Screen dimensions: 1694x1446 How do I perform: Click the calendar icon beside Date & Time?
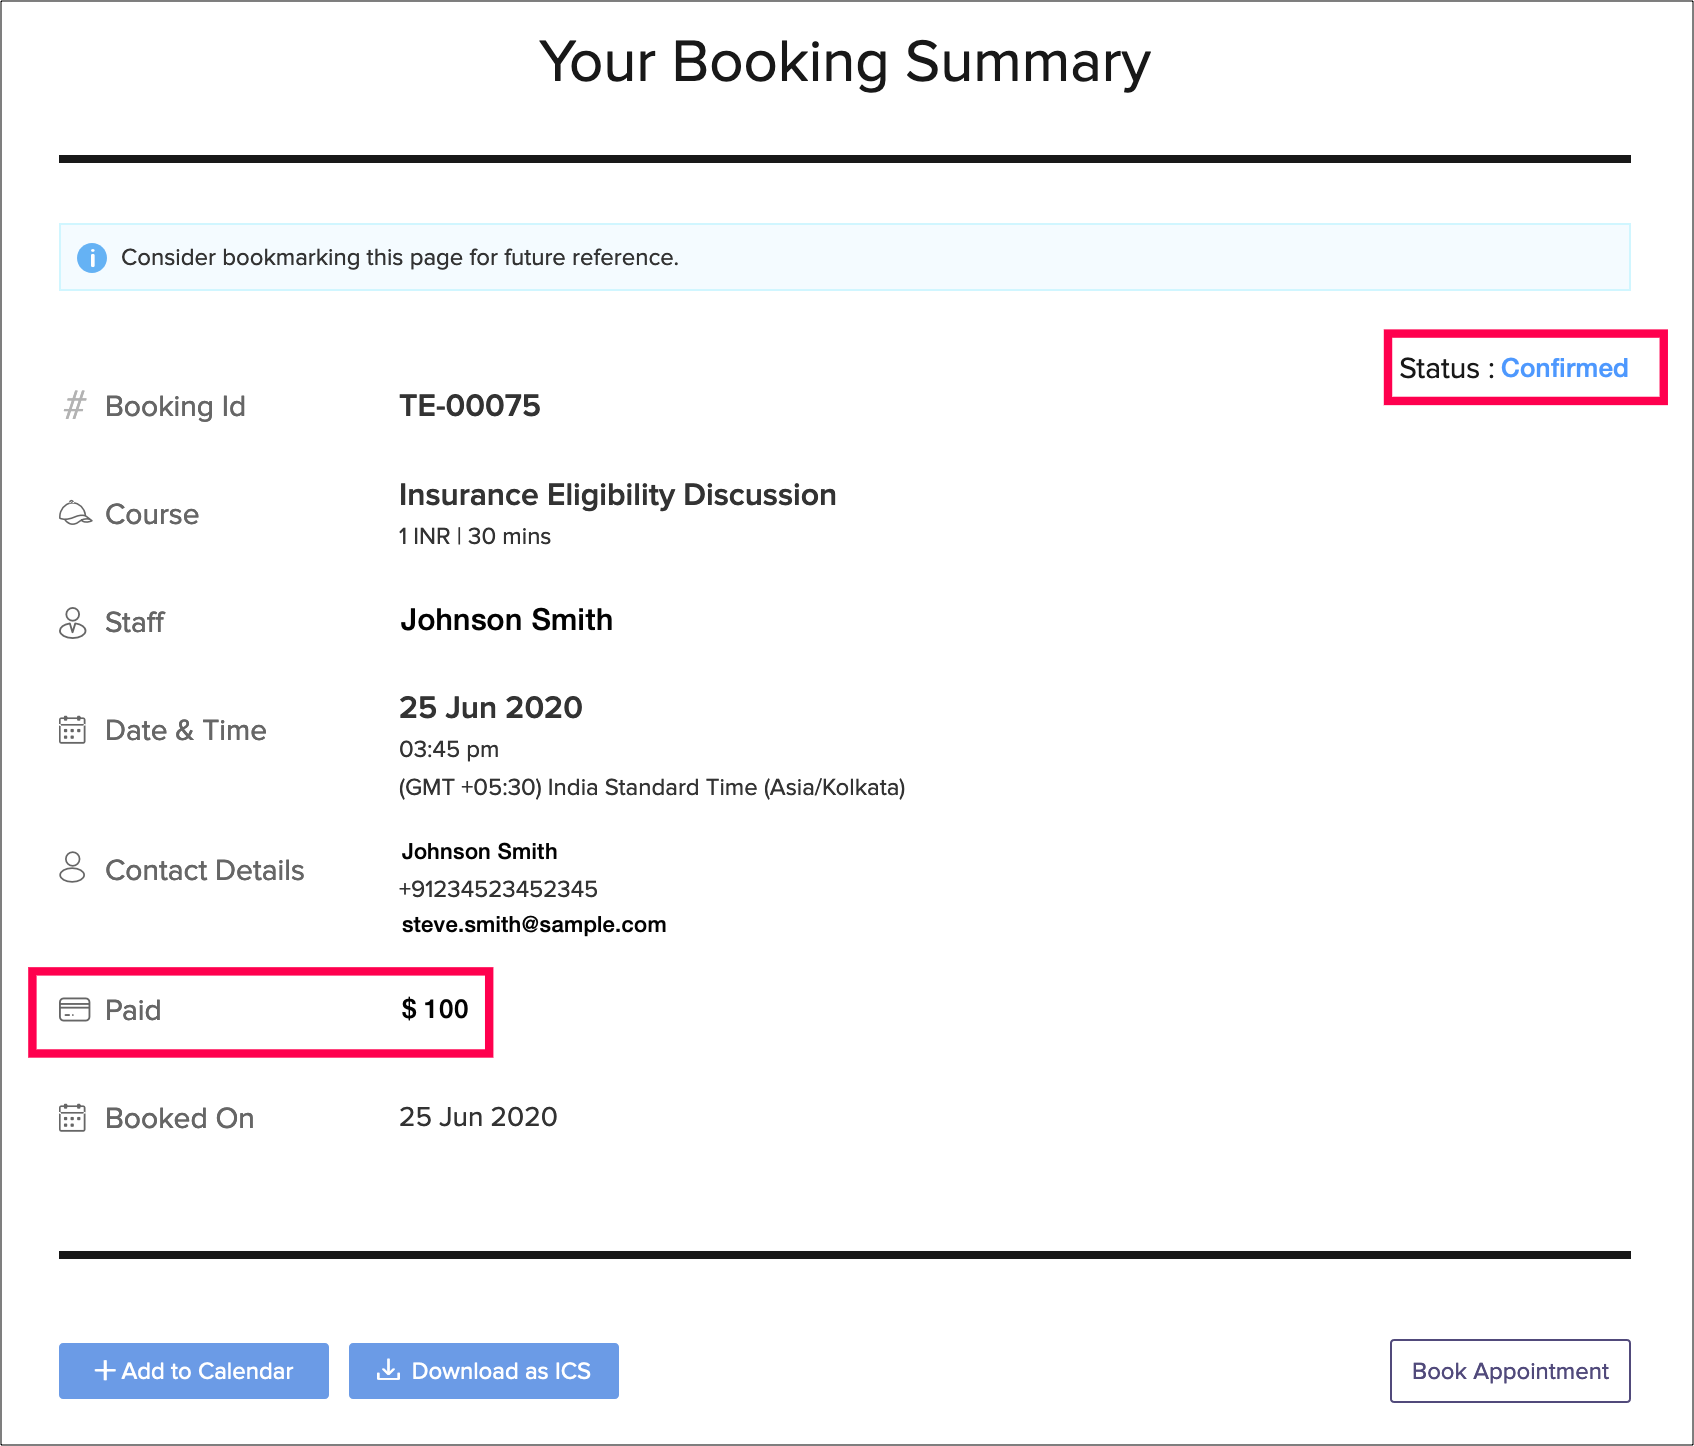tap(72, 730)
